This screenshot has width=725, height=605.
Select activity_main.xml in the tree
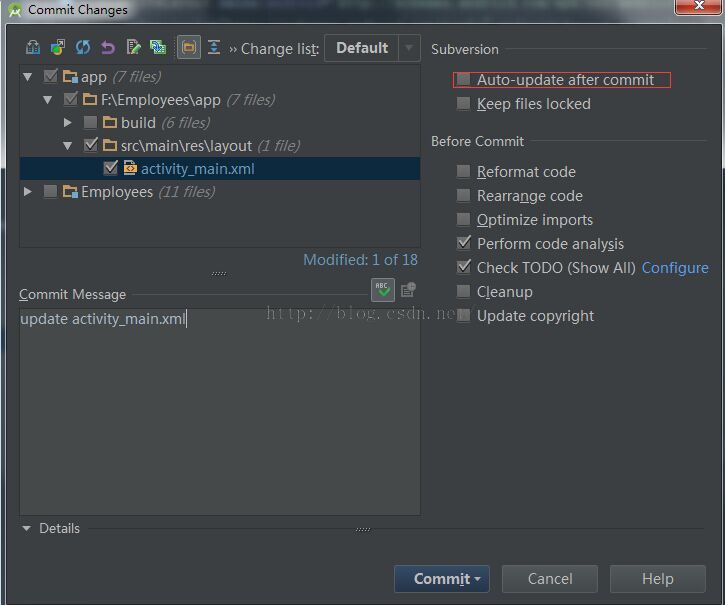click(x=220, y=168)
